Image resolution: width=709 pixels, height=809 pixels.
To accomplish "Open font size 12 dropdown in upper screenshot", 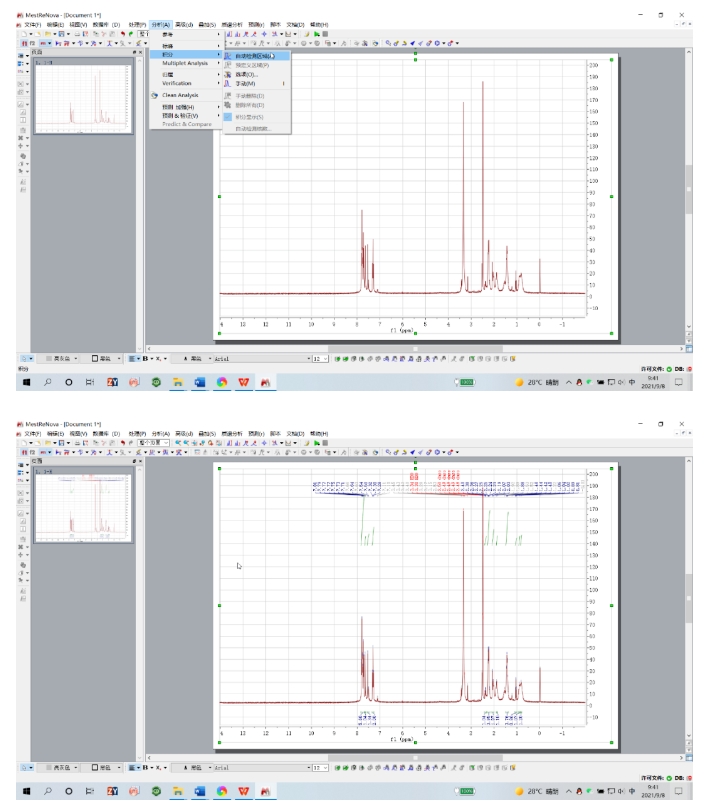I will coord(320,359).
